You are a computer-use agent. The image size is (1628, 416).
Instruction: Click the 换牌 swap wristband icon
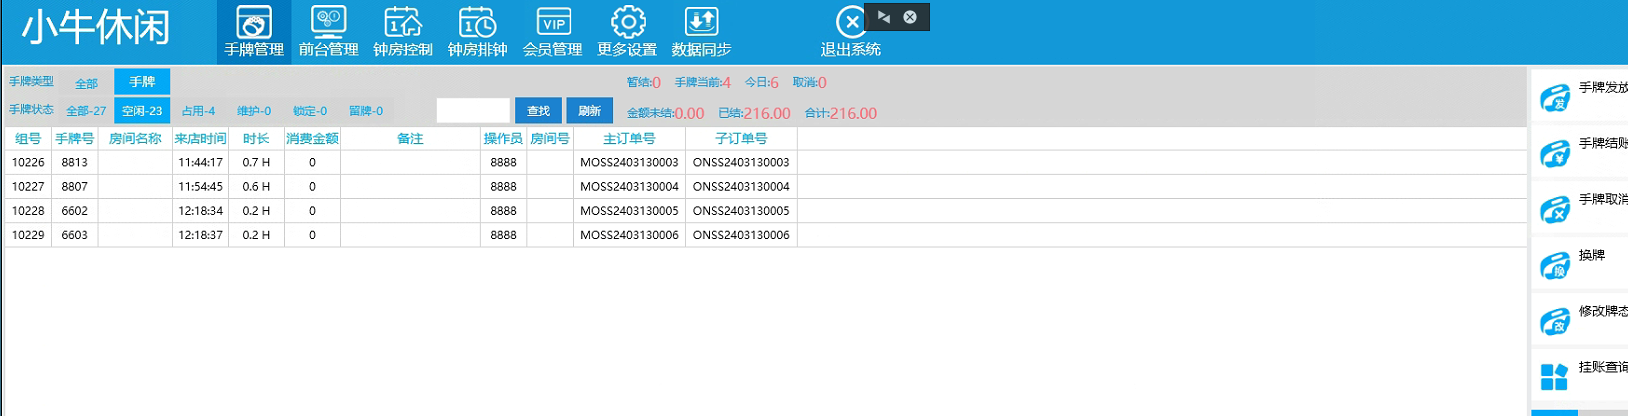1555,266
